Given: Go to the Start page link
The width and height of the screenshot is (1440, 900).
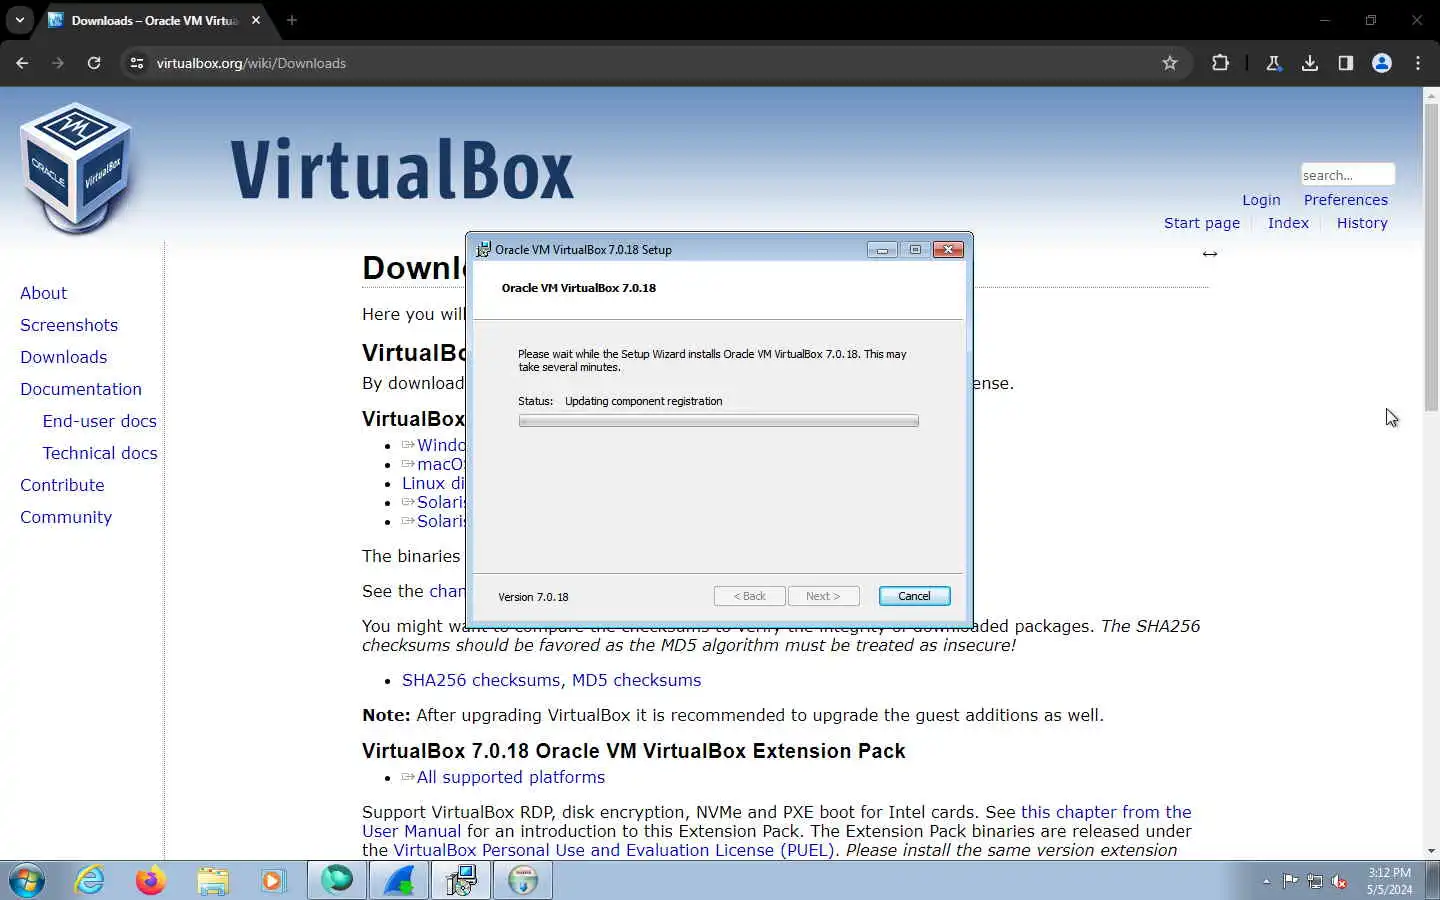Looking at the screenshot, I should [1202, 223].
